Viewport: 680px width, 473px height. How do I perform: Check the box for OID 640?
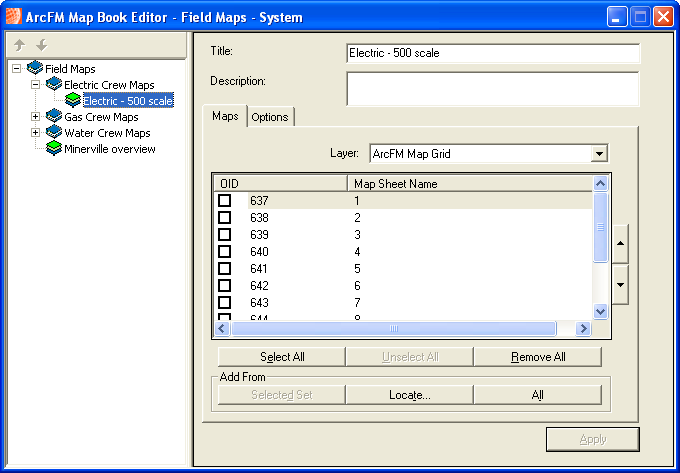[x=225, y=251]
